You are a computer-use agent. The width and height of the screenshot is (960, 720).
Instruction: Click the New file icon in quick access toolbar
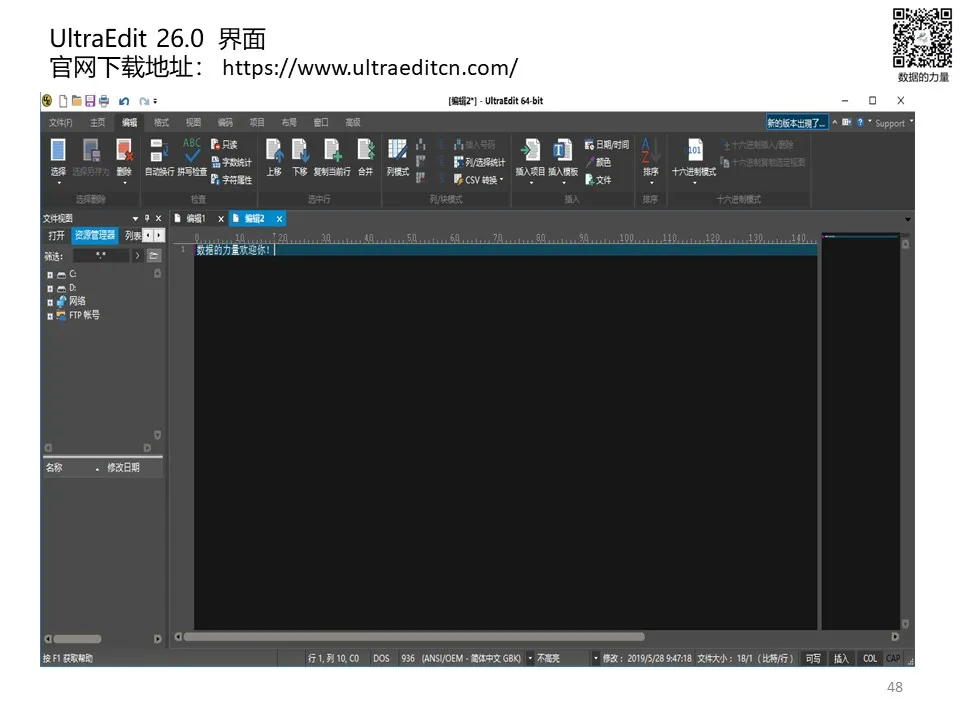point(62,101)
